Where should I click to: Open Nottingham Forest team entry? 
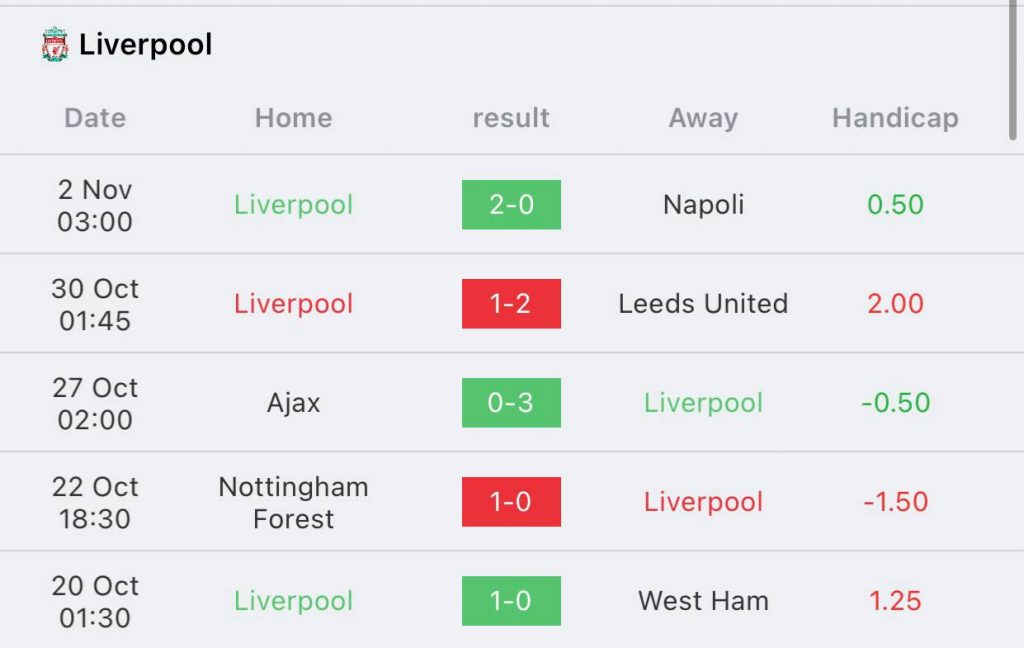[293, 502]
